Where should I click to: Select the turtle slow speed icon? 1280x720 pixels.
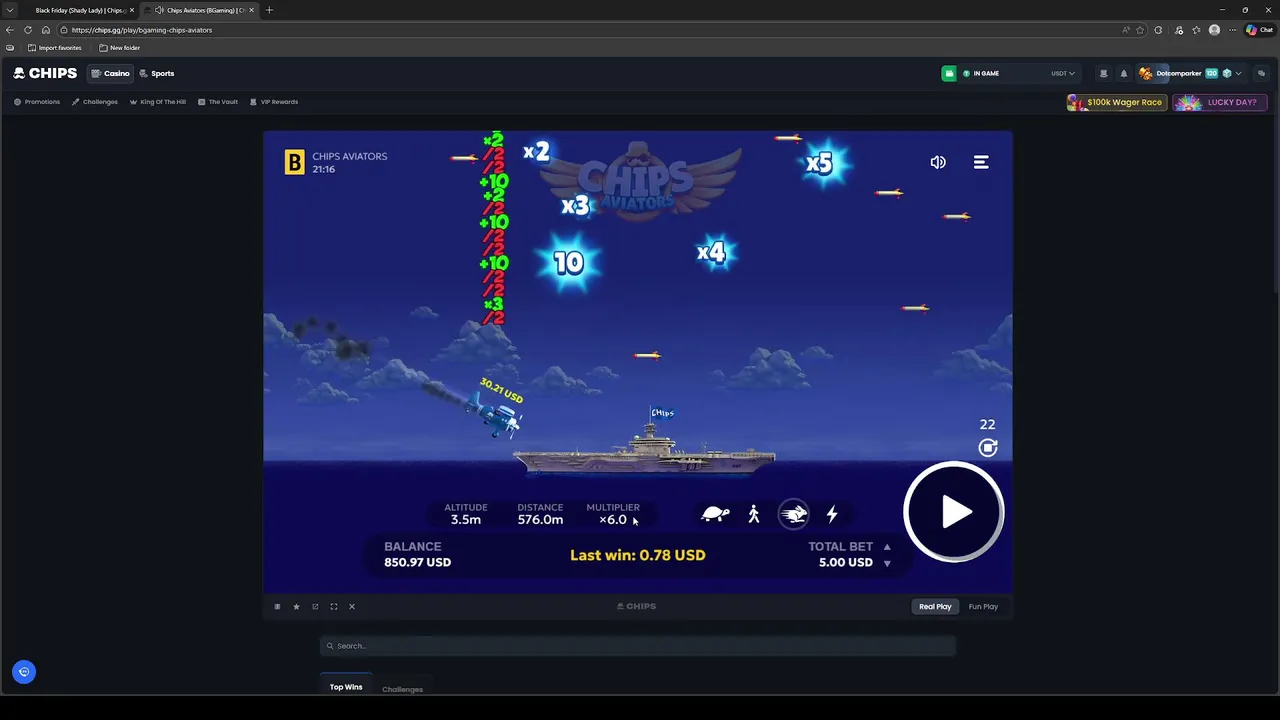715,514
